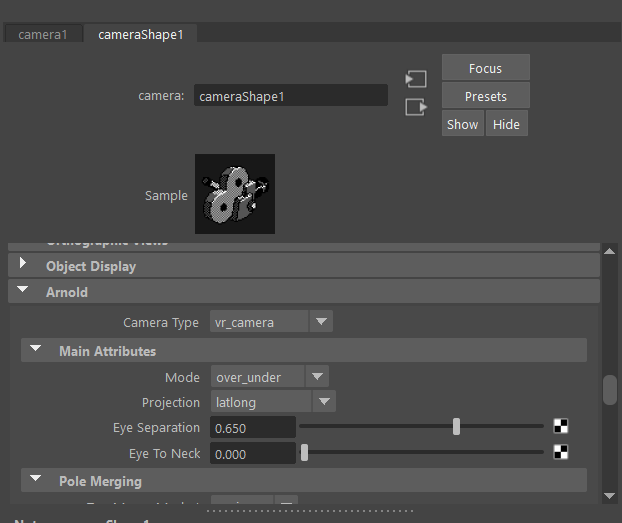Open the Presets button
Screen dimensions: 622x523
point(485,97)
